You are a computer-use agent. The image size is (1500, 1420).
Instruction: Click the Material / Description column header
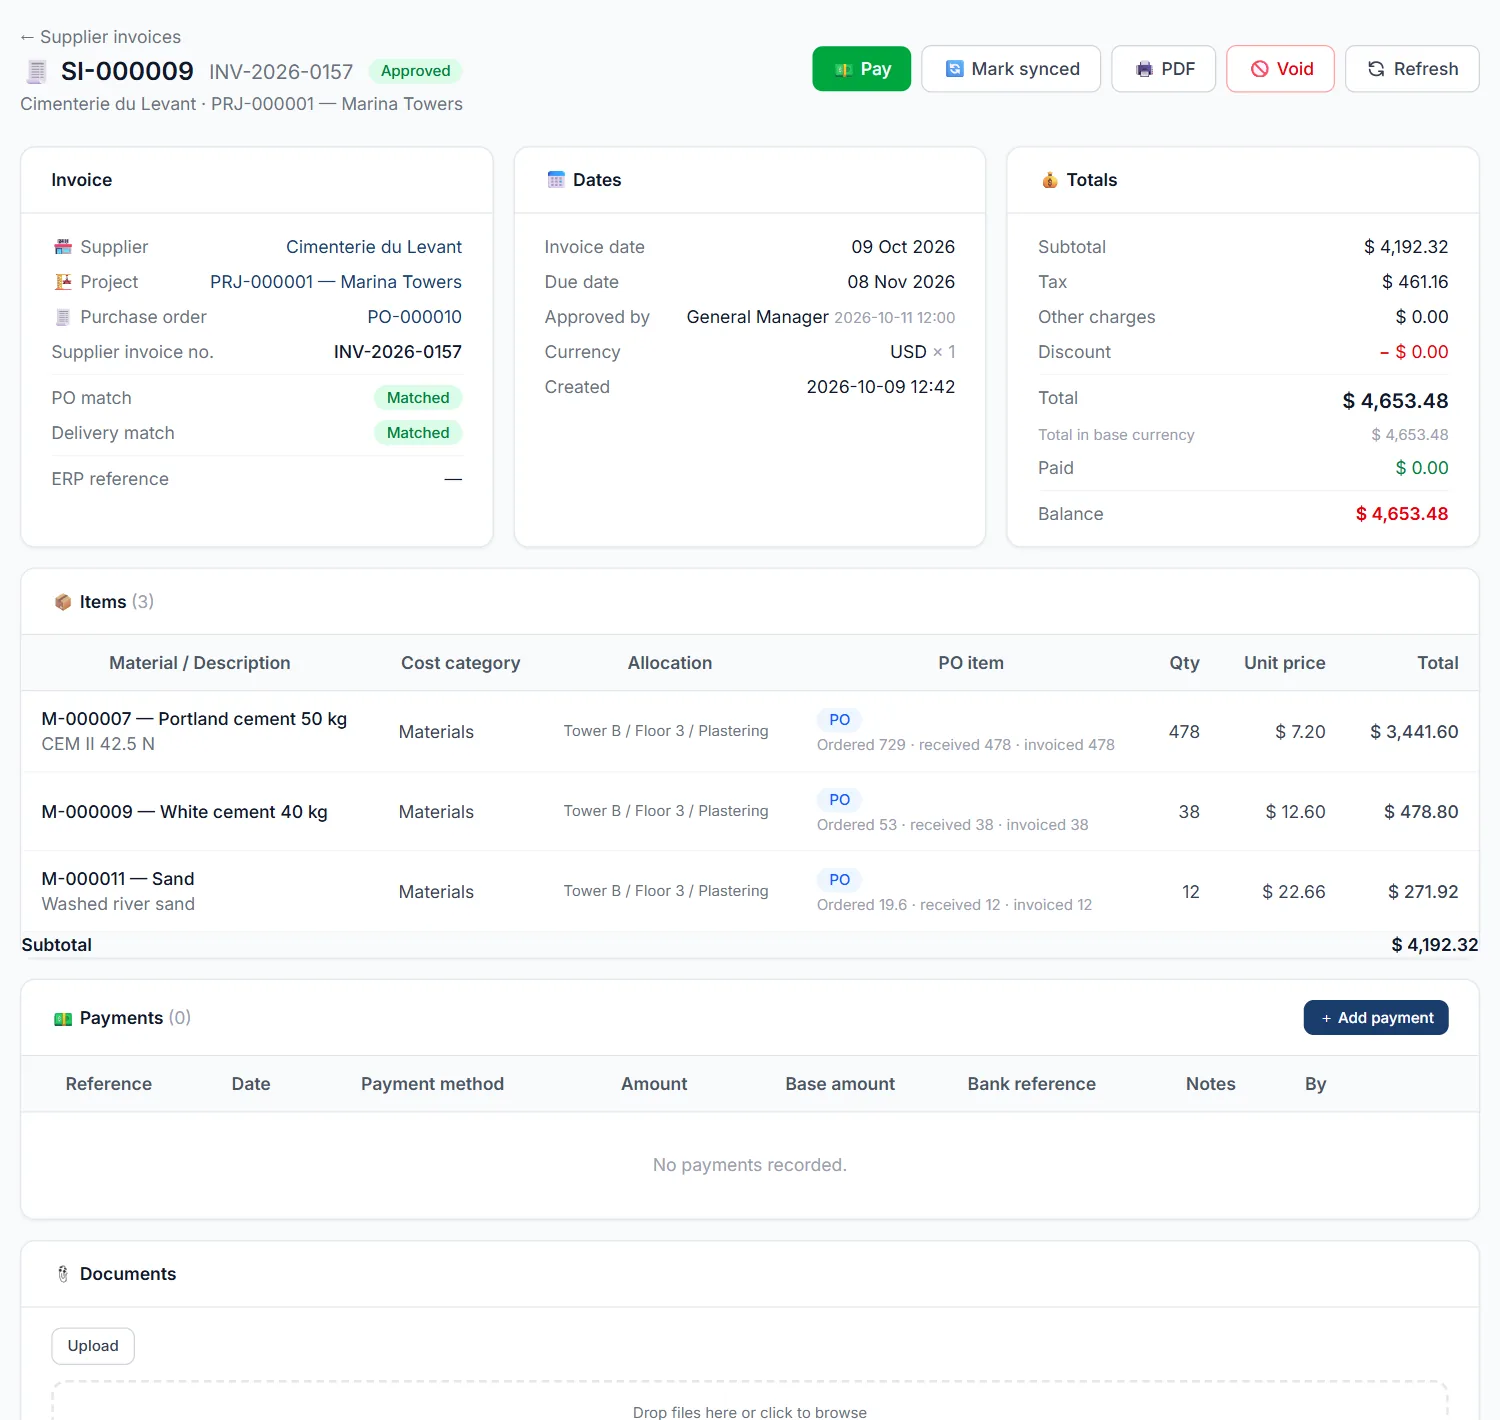(200, 663)
